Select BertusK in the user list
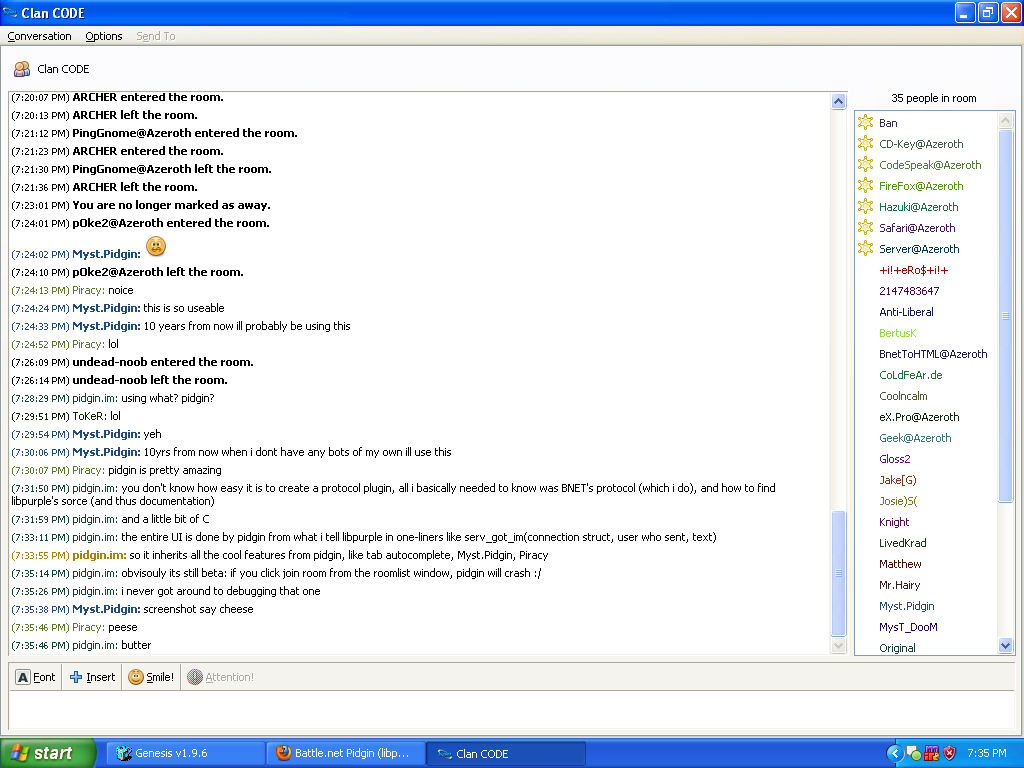Viewport: 1024px width, 768px height. [897, 333]
